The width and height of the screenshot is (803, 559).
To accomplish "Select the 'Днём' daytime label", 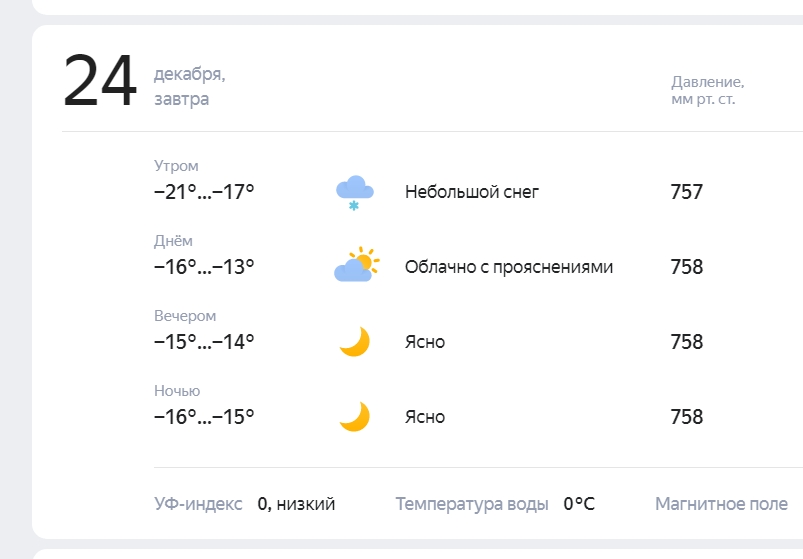I will coord(173,241).
